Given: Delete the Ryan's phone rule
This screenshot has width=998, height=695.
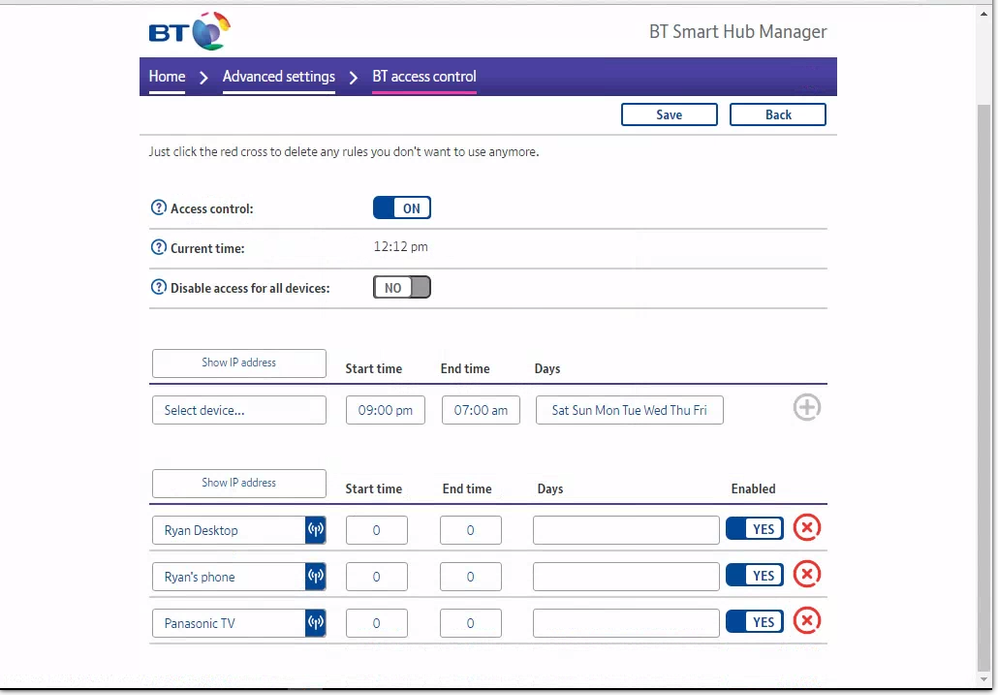Looking at the screenshot, I should click(x=806, y=574).
